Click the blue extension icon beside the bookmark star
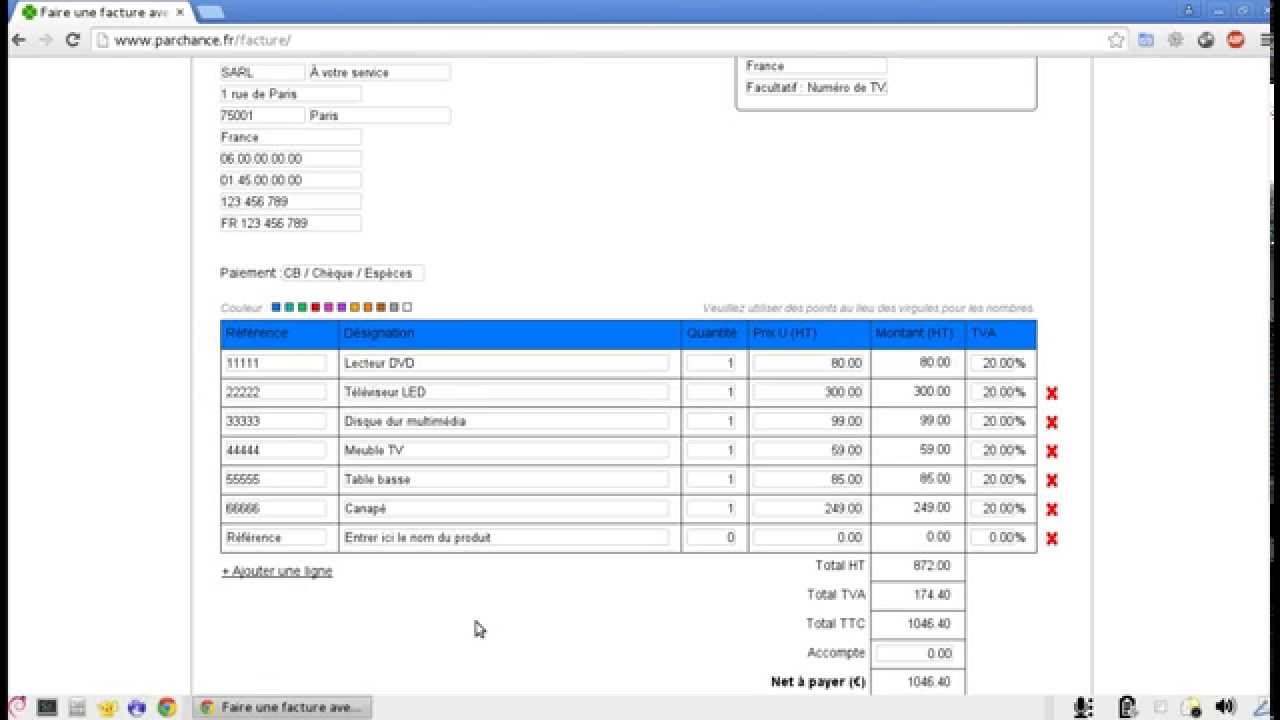 [1146, 40]
